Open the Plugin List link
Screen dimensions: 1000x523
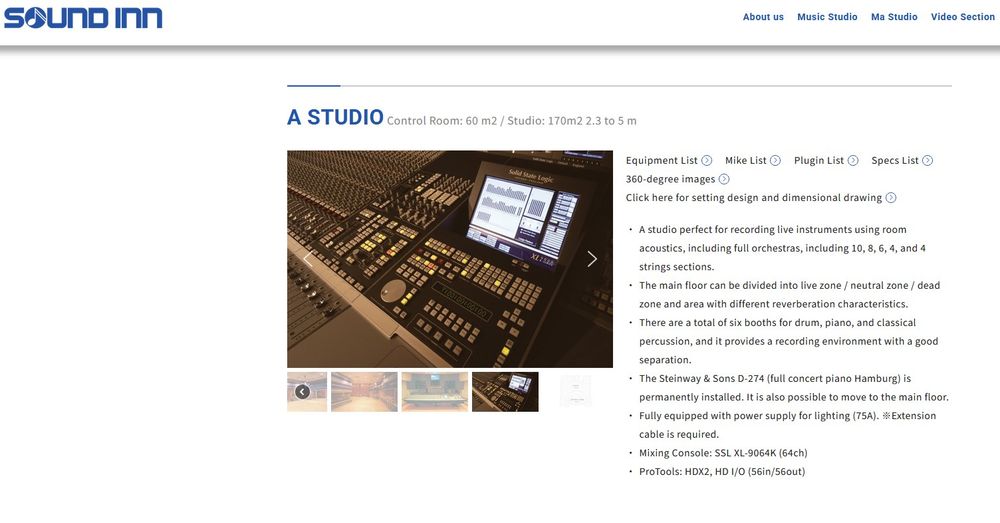tap(819, 161)
